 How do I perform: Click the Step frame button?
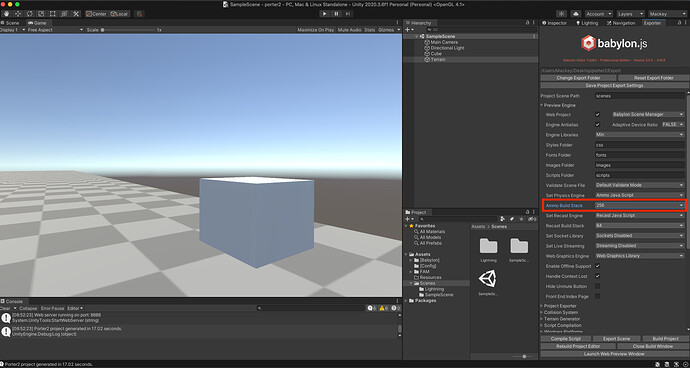pos(348,14)
